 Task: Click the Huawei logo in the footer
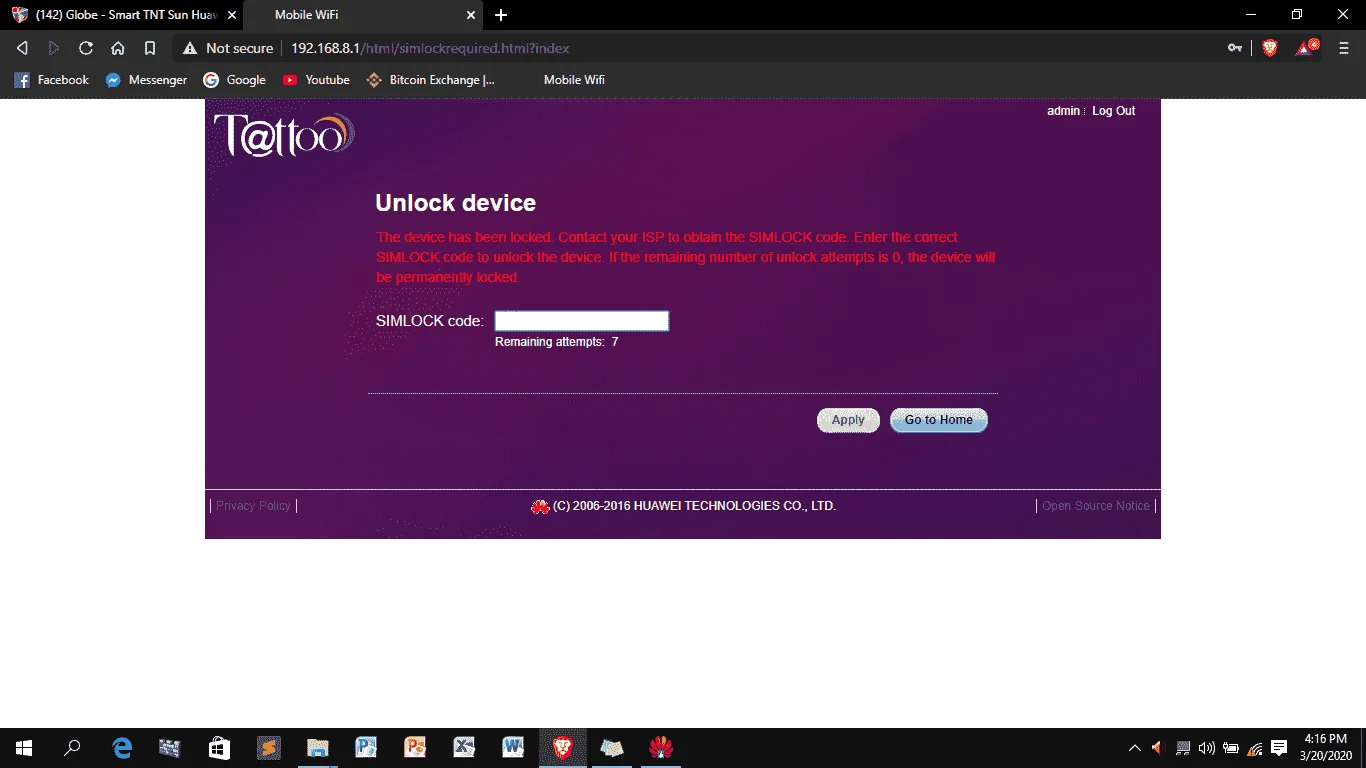(x=540, y=506)
